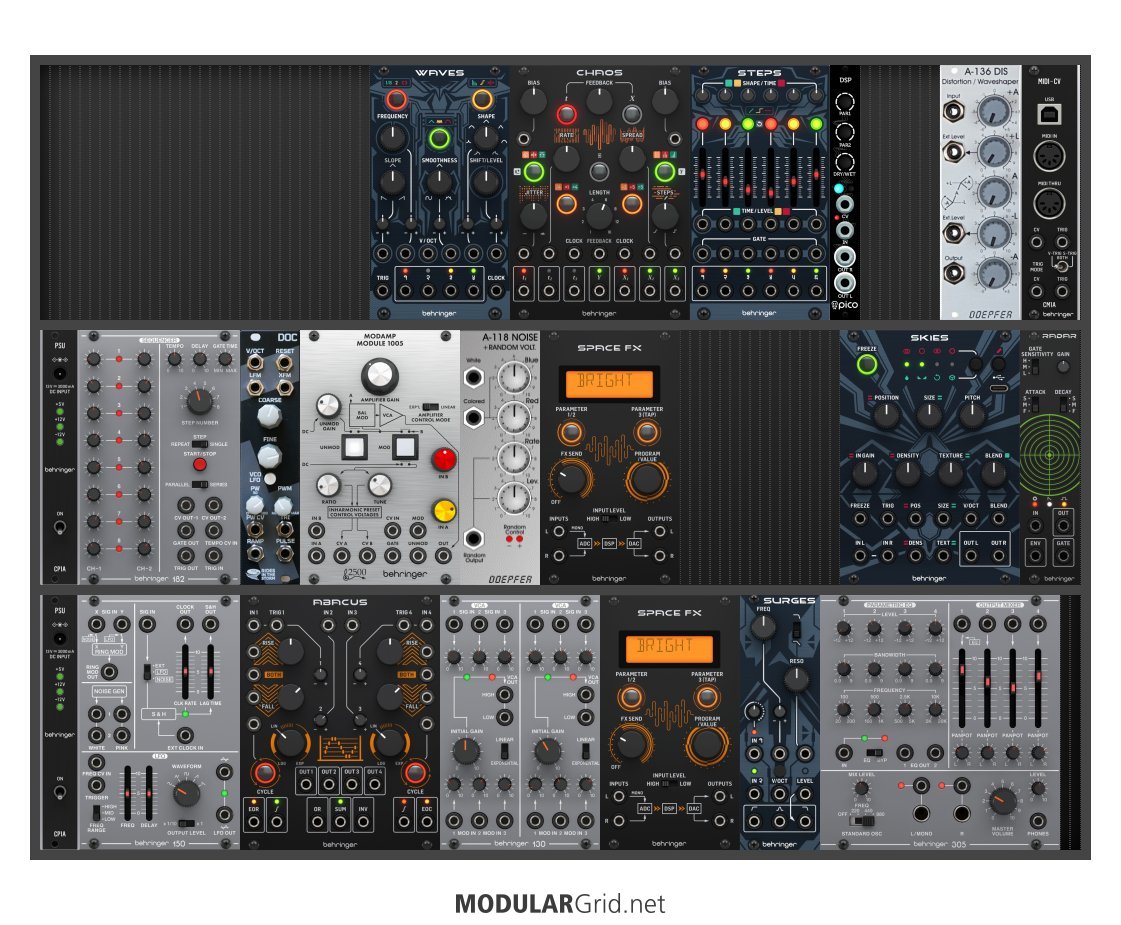Click the +A knob on A-136 DIS

[994, 110]
